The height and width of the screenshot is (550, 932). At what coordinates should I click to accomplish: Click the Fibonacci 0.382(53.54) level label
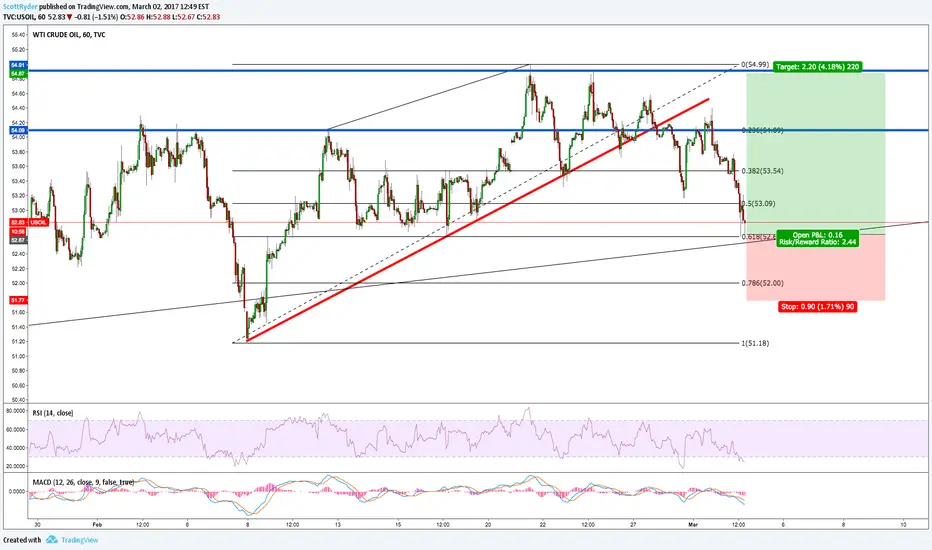(763, 171)
